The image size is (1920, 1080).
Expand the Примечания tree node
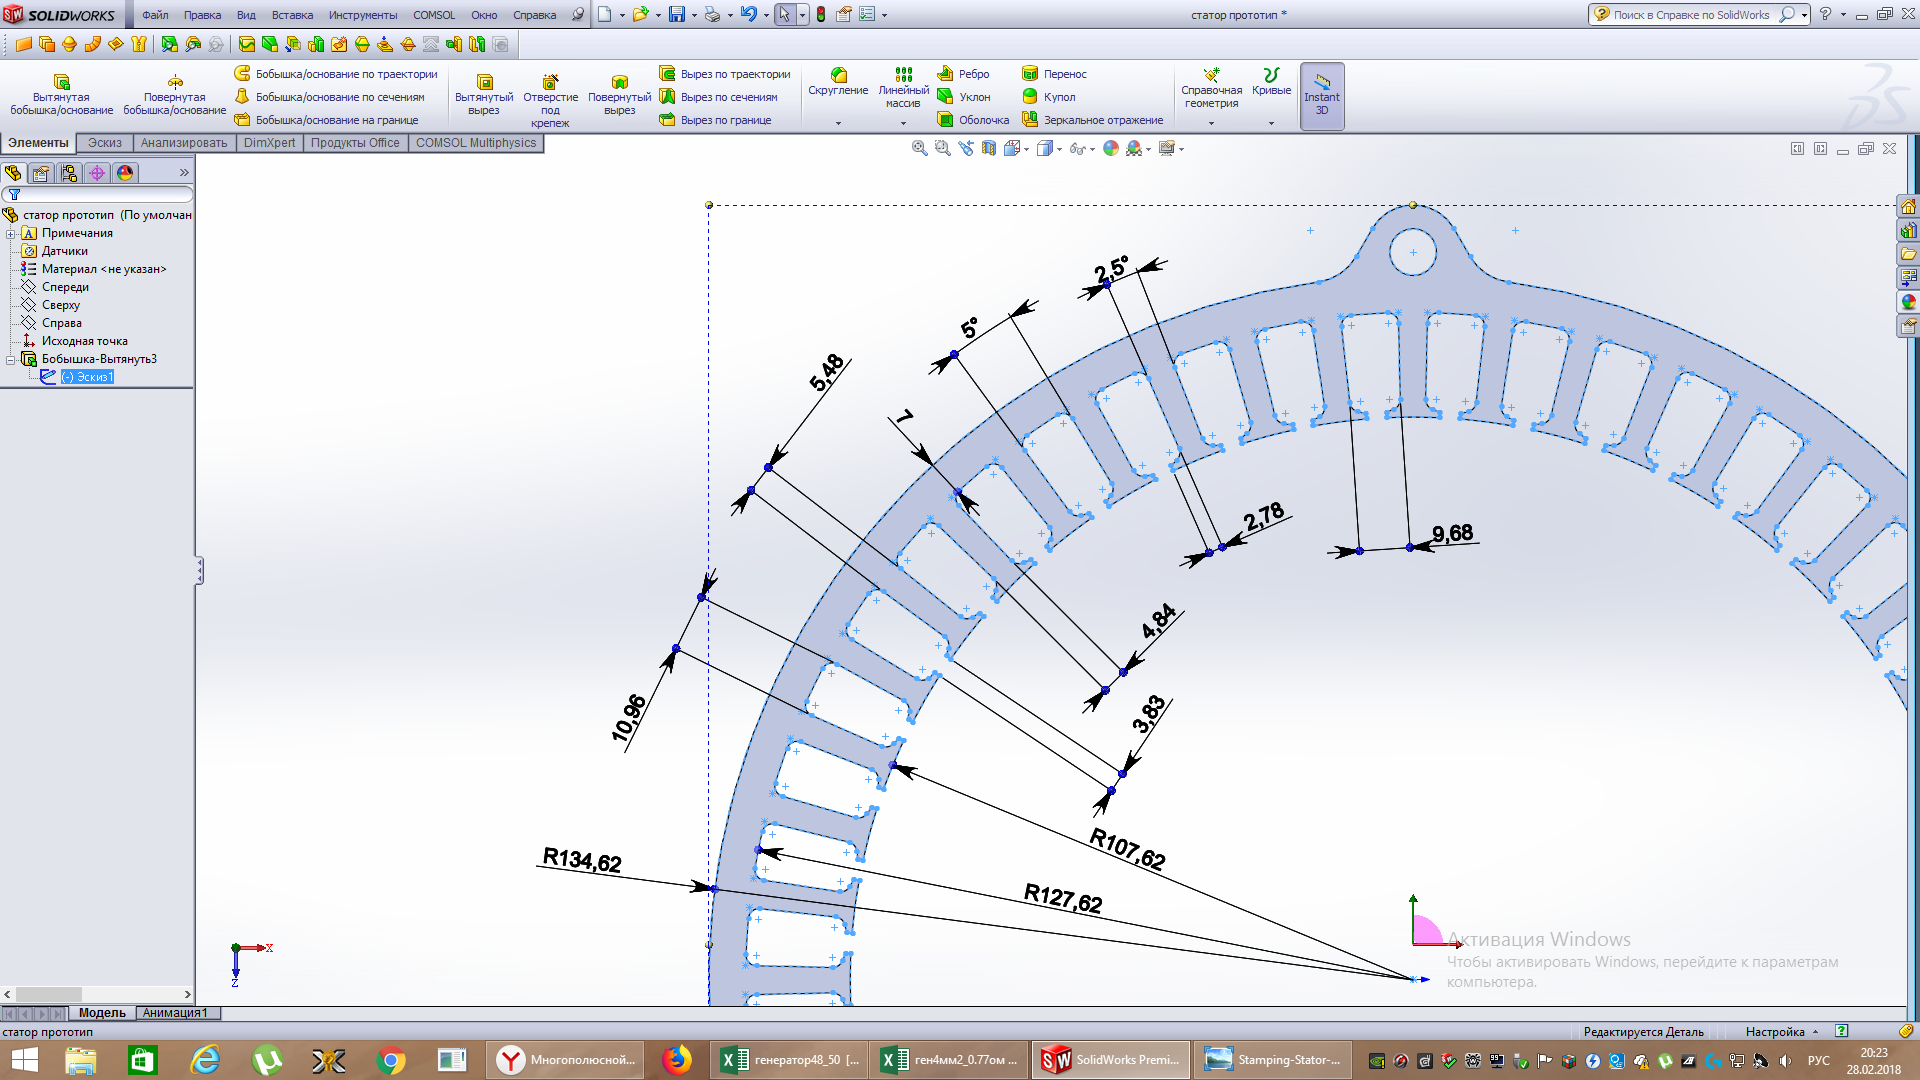[10, 233]
